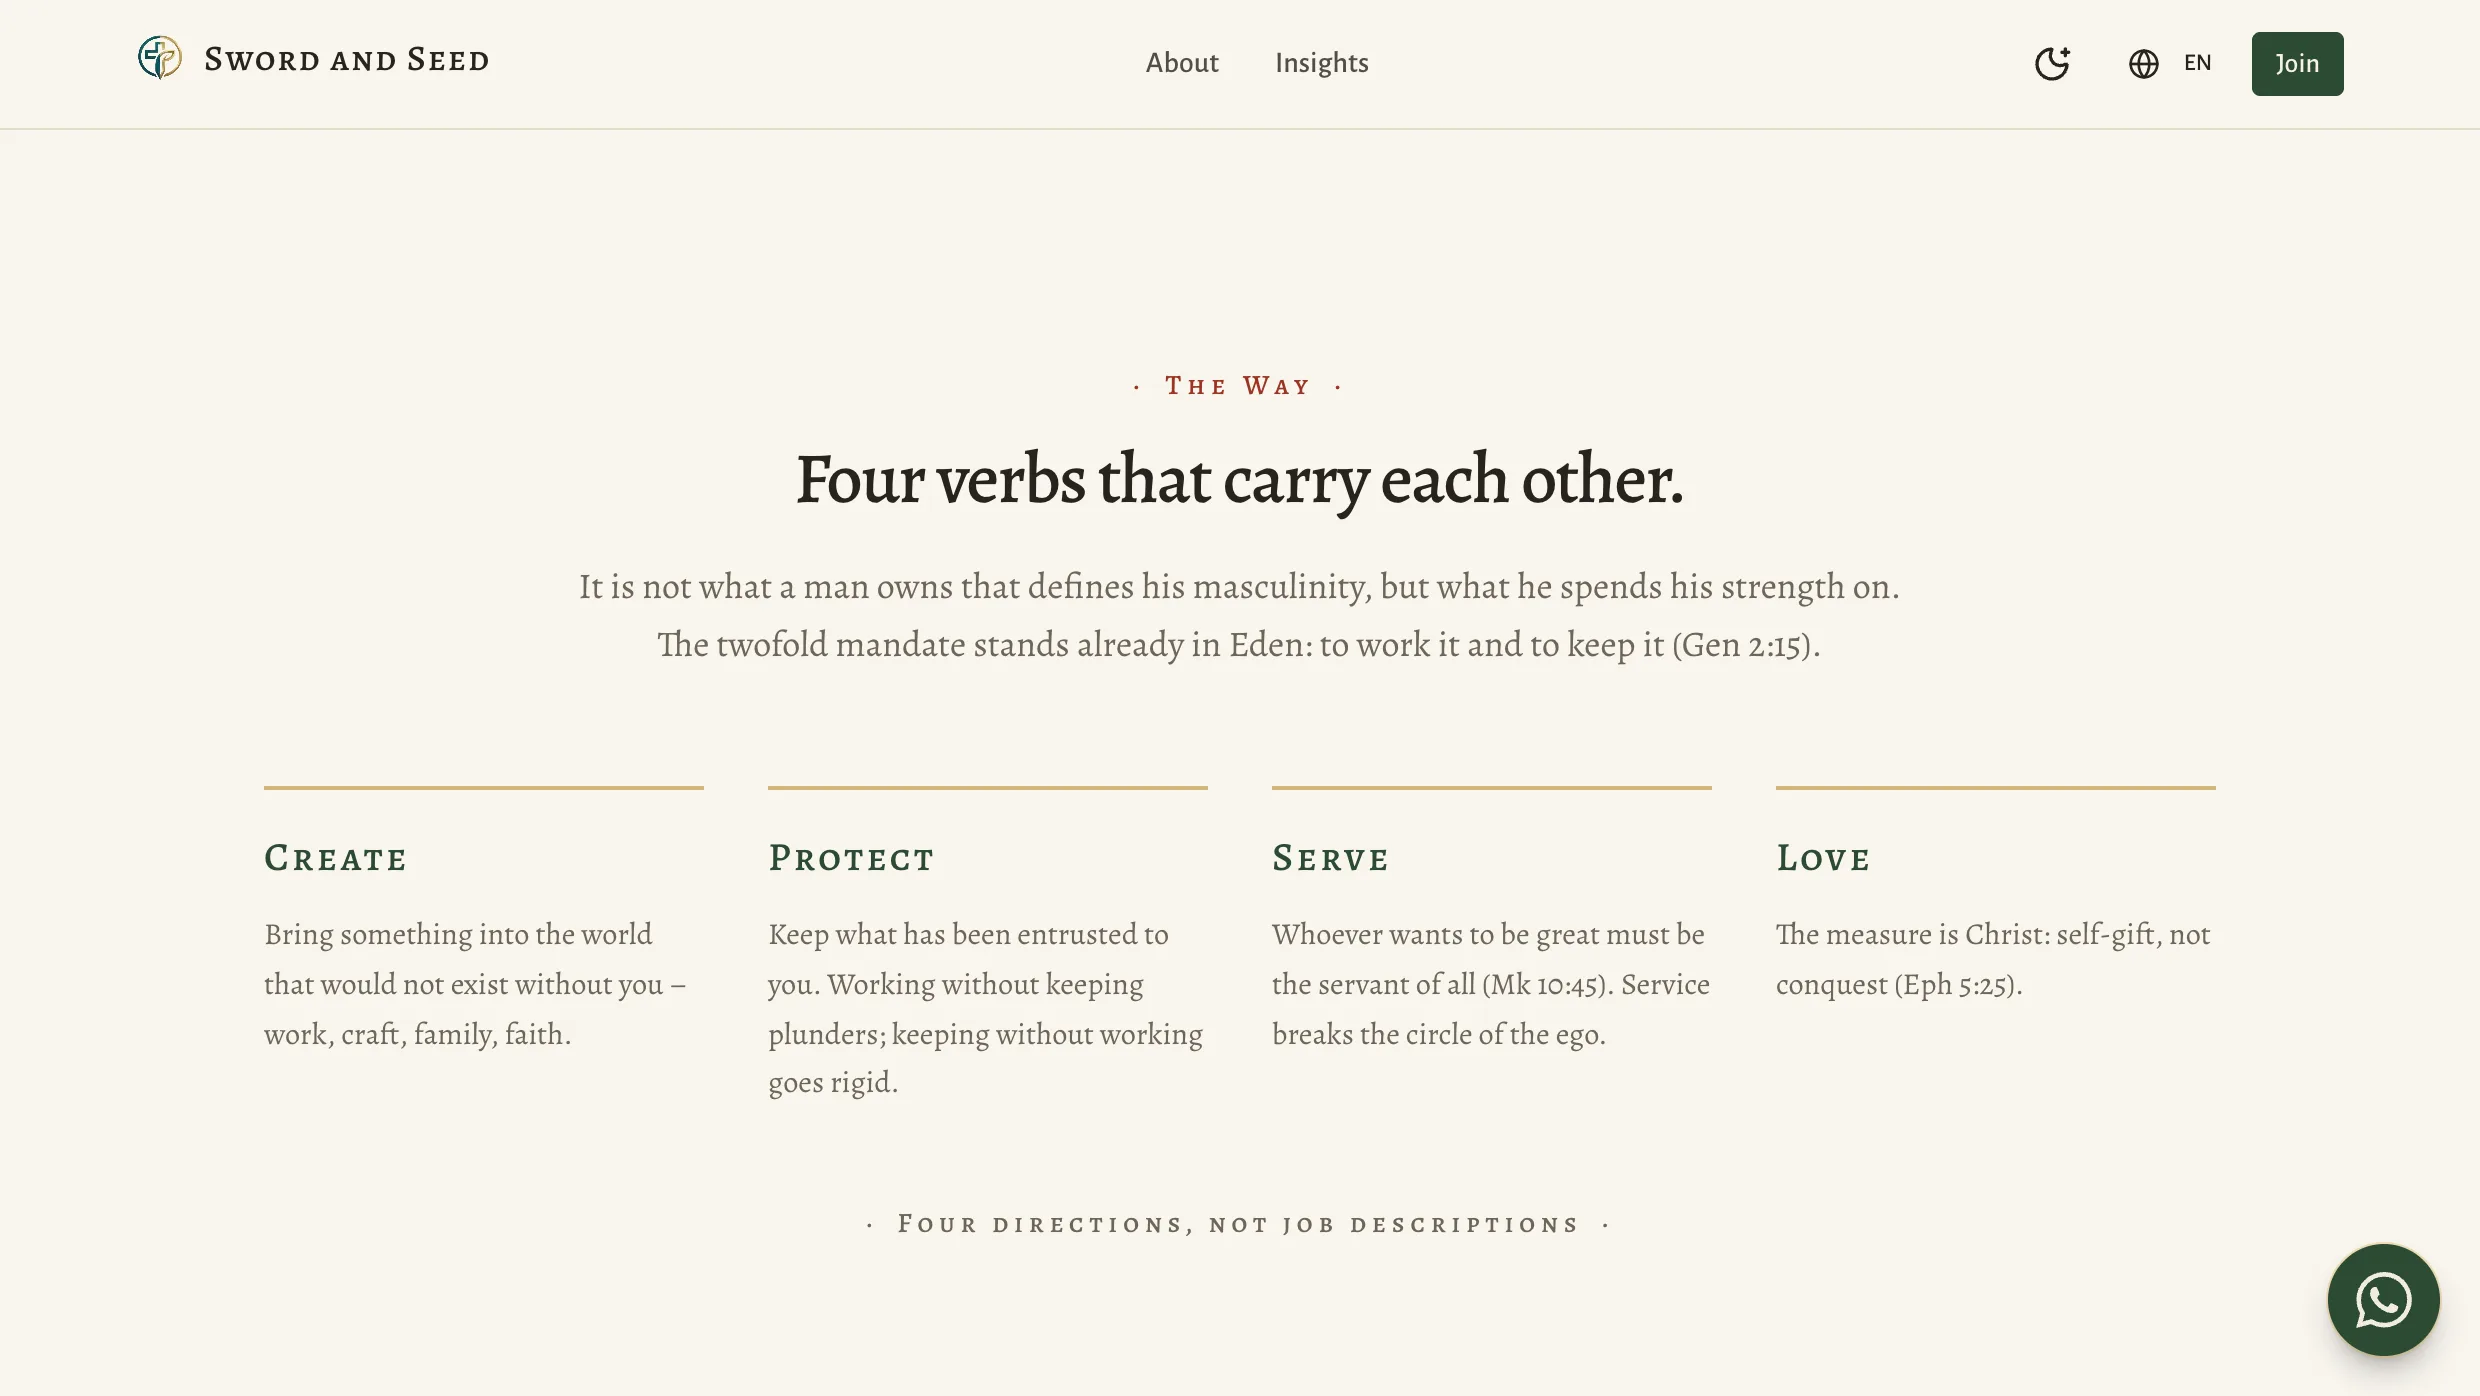Select the Protect heading
This screenshot has width=2480, height=1396.
[851, 858]
